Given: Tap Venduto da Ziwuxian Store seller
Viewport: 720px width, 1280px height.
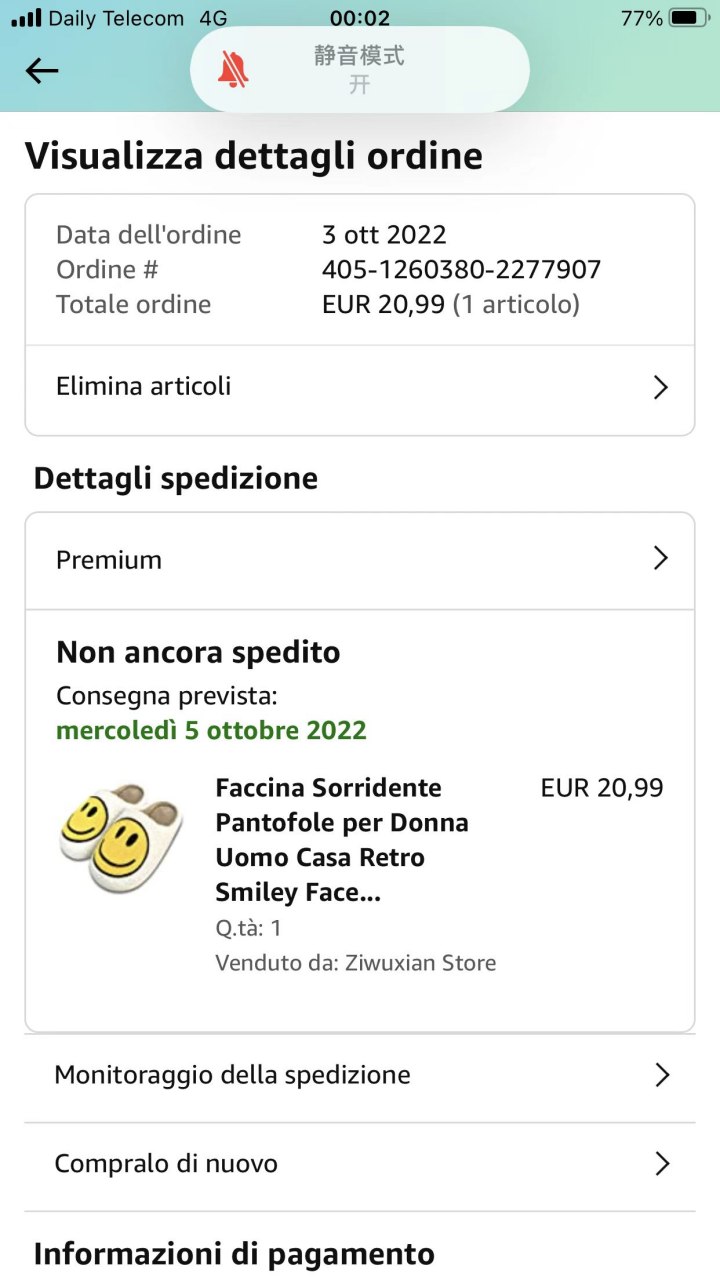Looking at the screenshot, I should pyautogui.click(x=356, y=963).
